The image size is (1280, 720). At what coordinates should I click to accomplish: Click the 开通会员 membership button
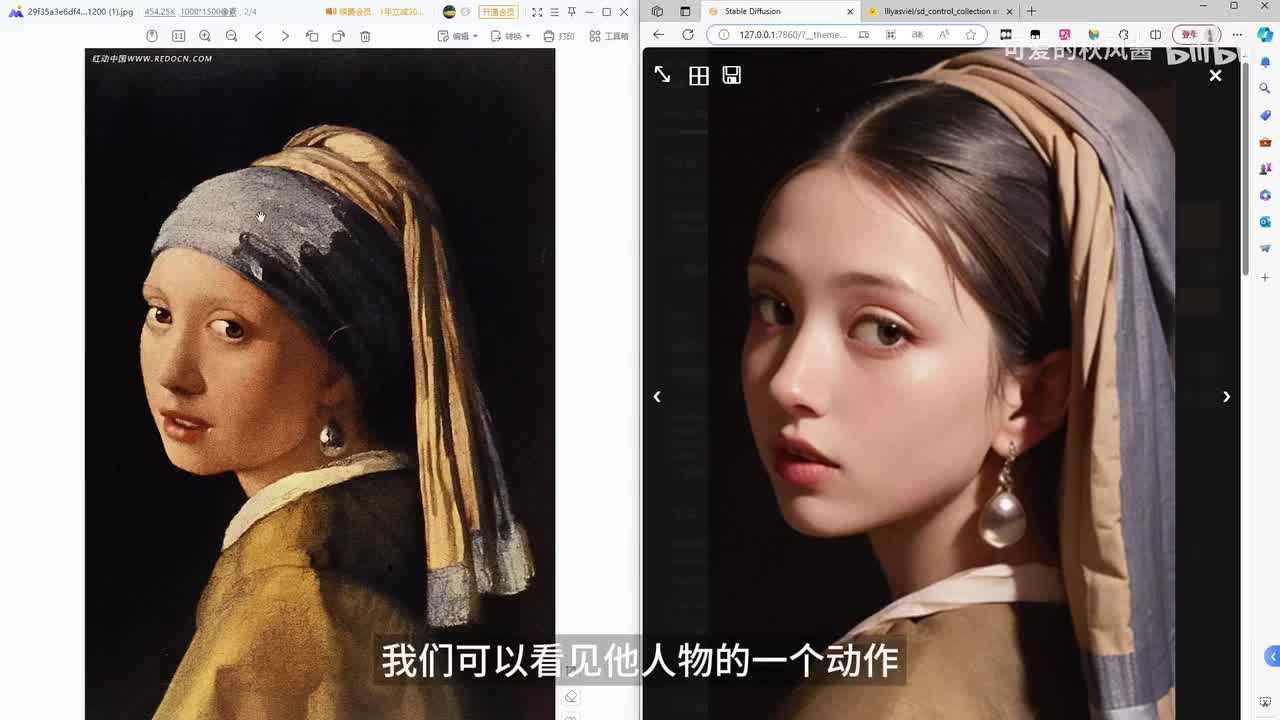497,12
